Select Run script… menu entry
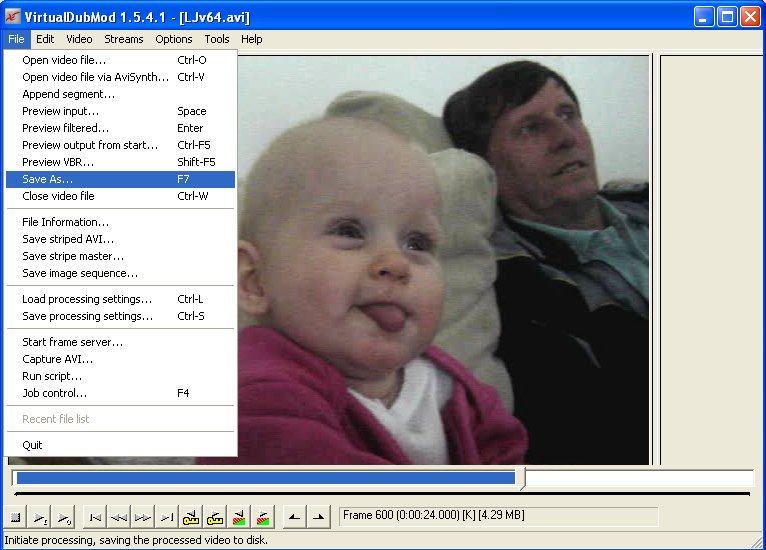Viewport: 766px width, 550px height. tap(120, 377)
